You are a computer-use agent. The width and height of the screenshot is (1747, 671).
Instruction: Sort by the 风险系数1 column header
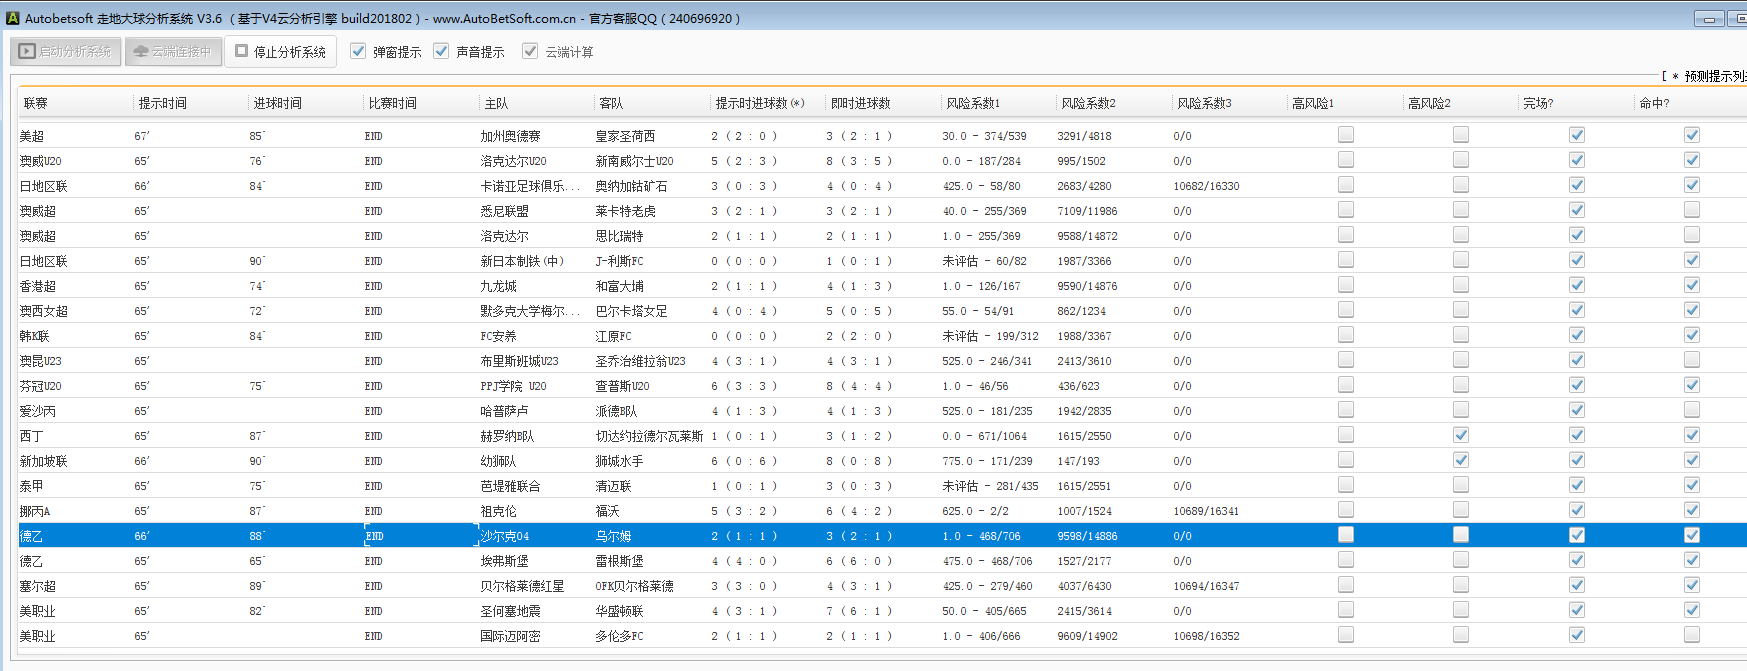coord(972,103)
